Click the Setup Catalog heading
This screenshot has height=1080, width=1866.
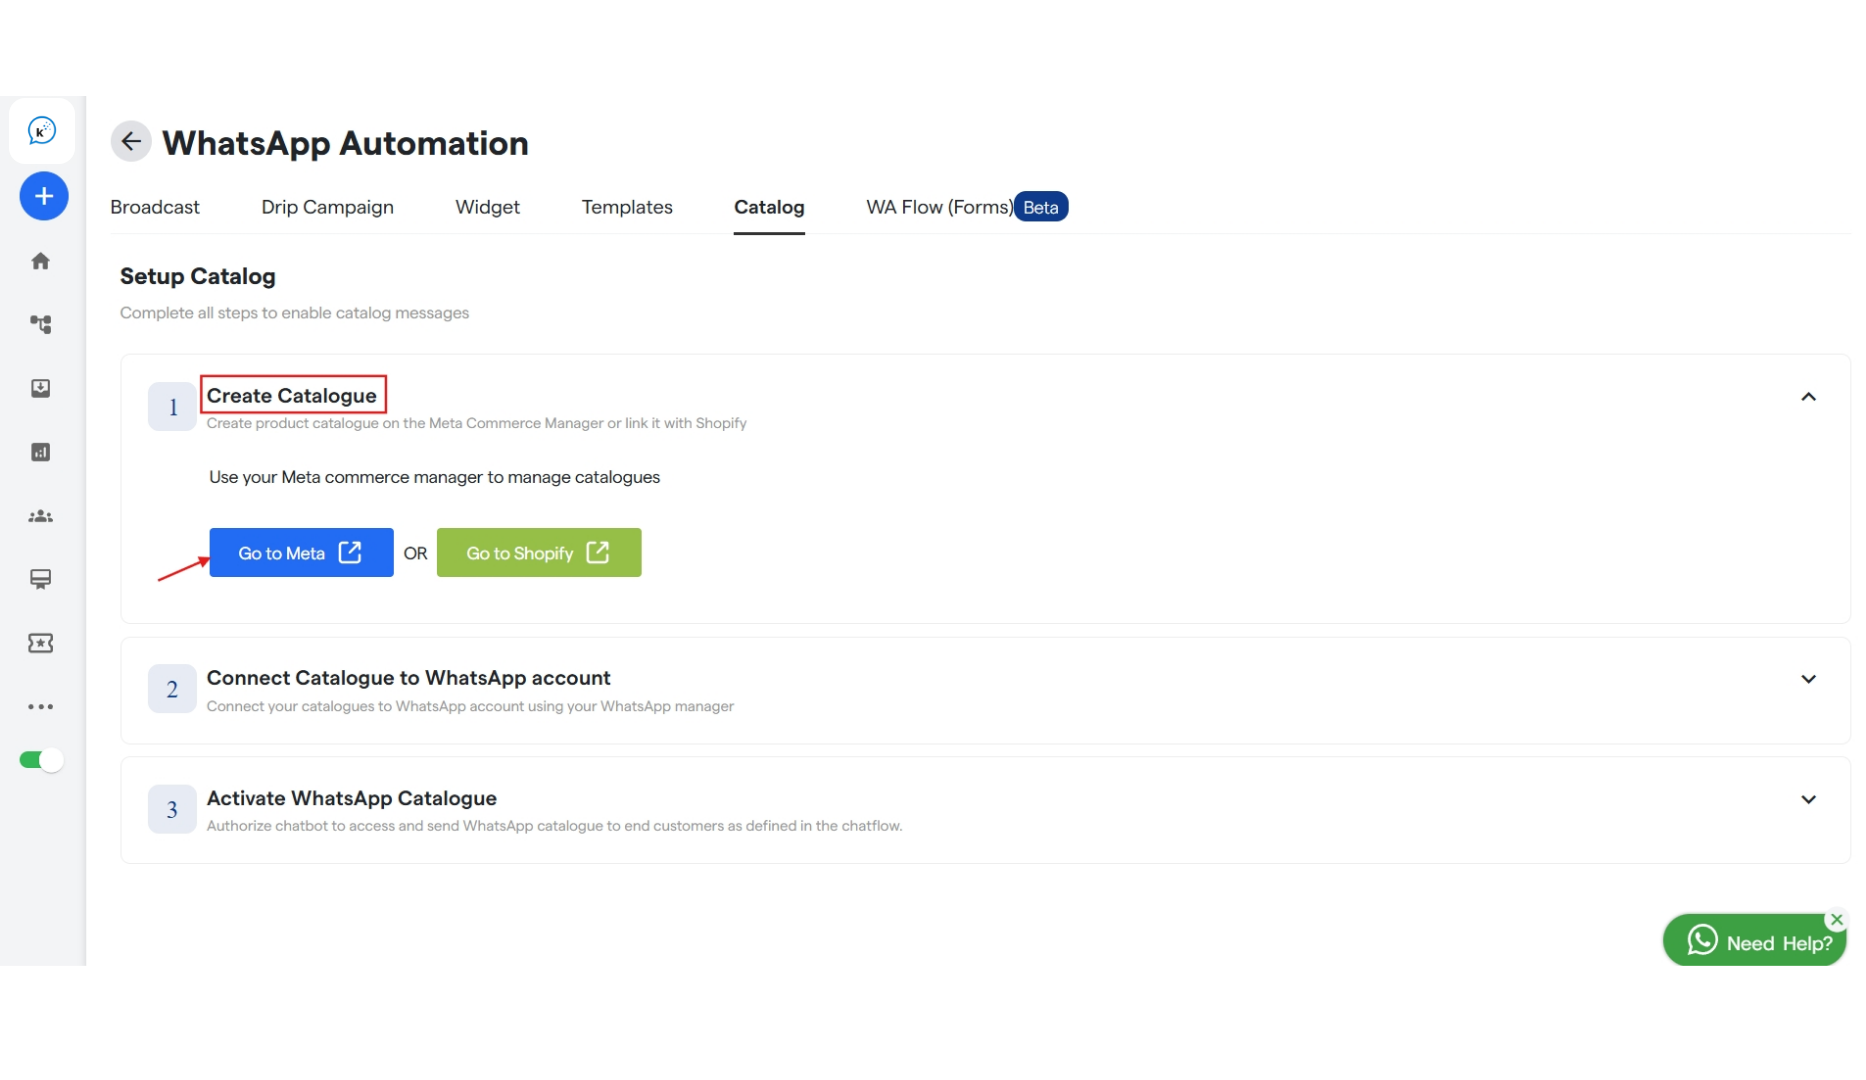point(198,276)
